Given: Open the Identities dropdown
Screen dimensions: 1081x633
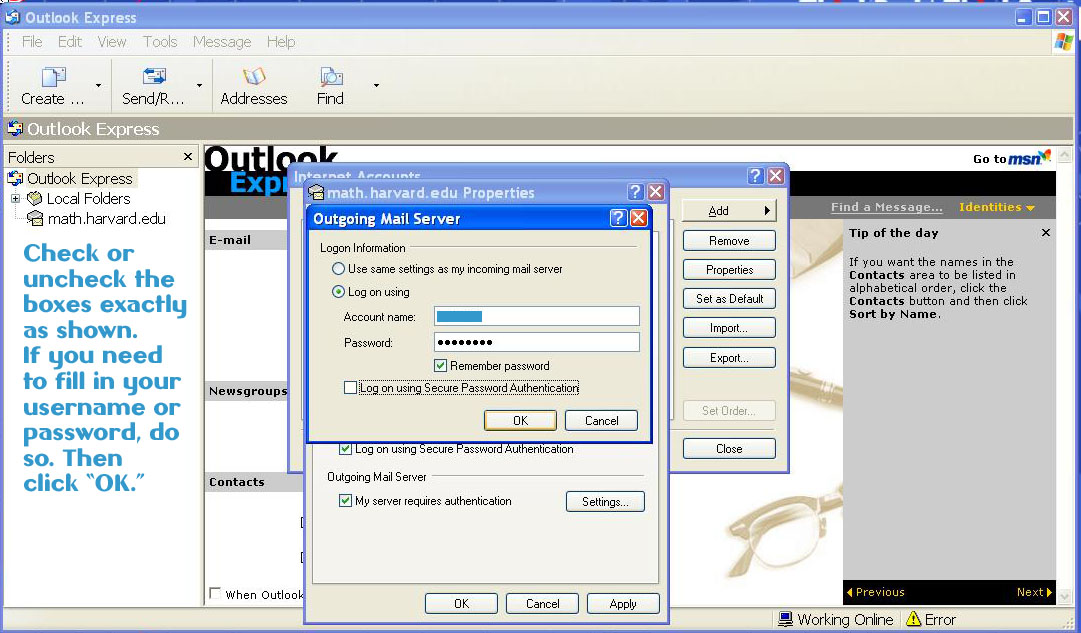Looking at the screenshot, I should pyautogui.click(x=996, y=207).
